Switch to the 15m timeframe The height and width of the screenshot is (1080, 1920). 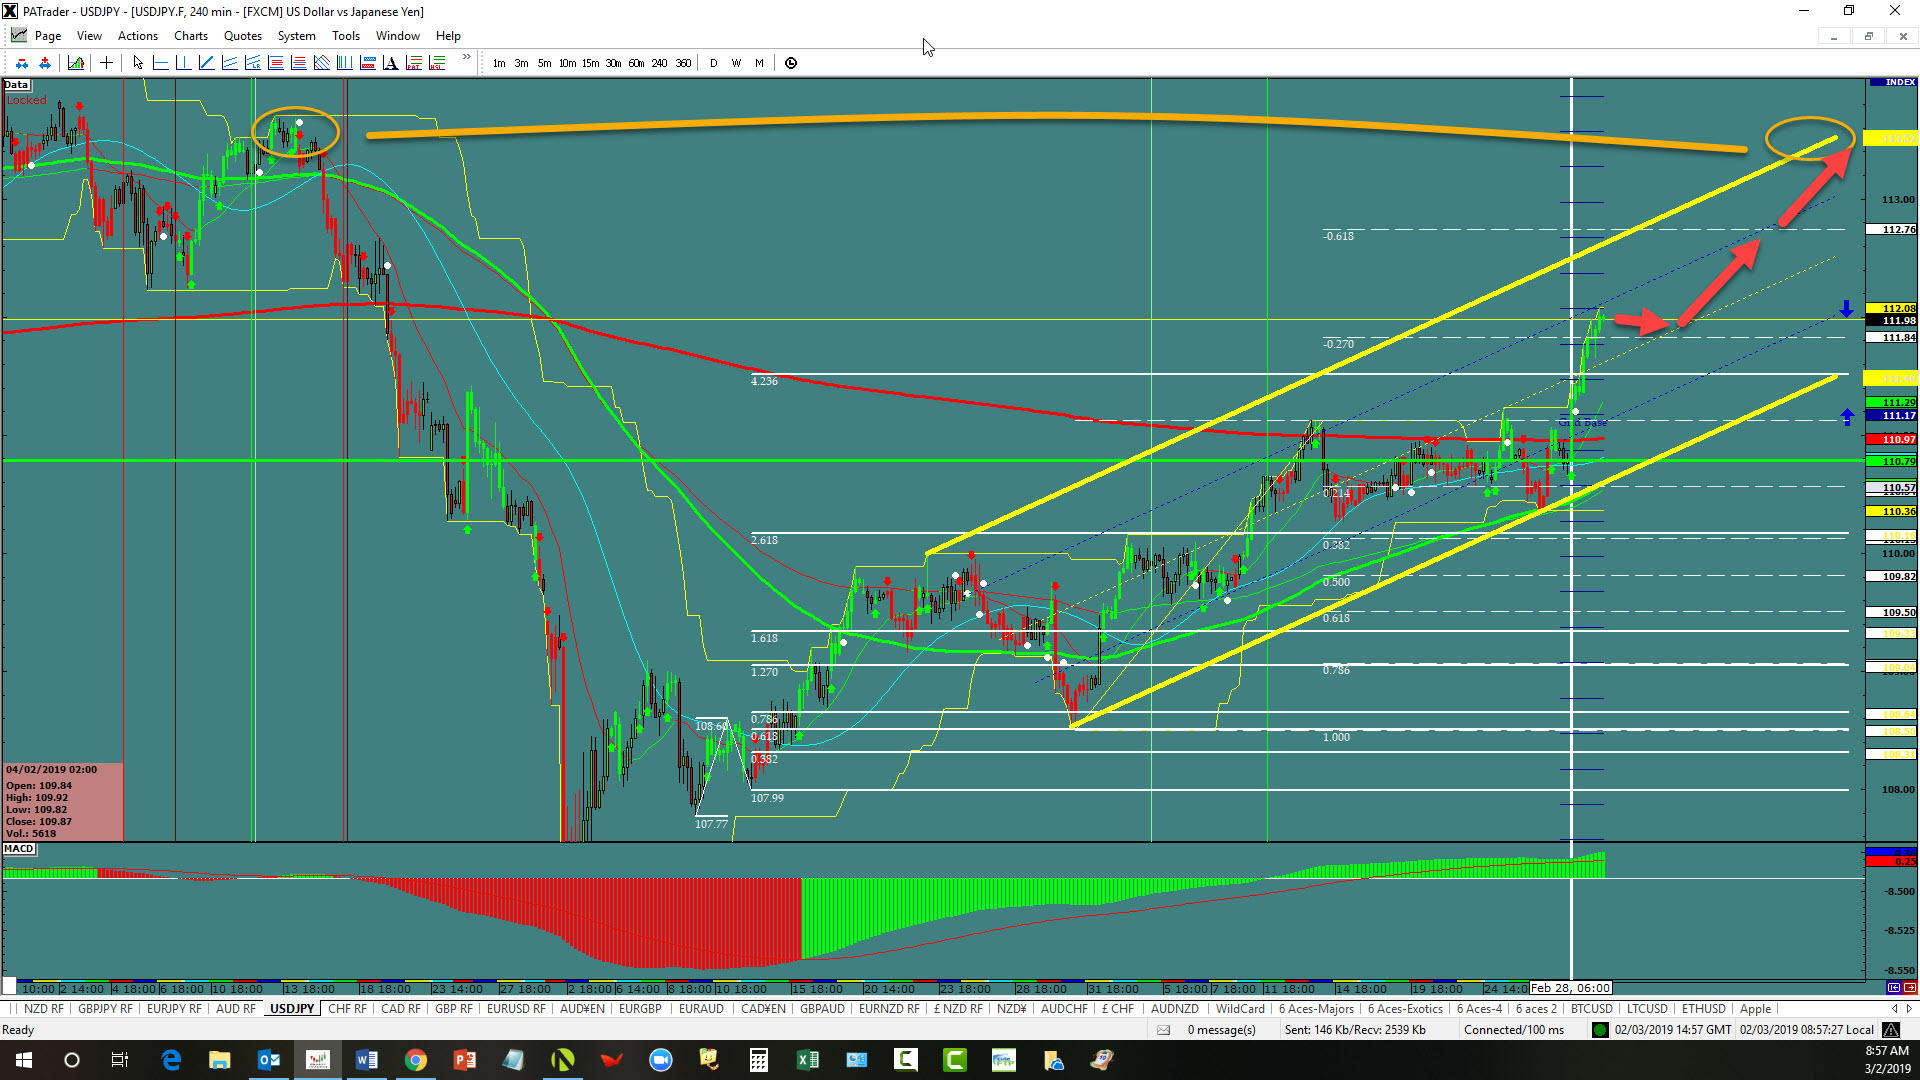[x=590, y=63]
